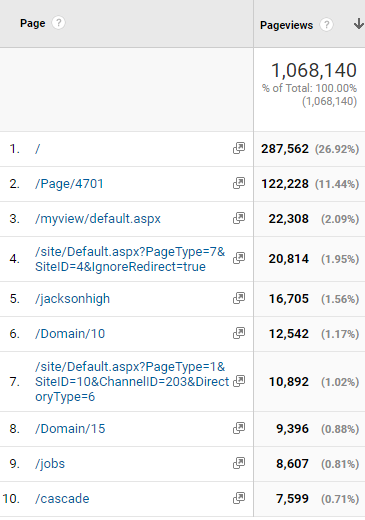The width and height of the screenshot is (365, 520).
Task: Click external link icon beside /jacksonhigh
Action: pyautogui.click(x=239, y=298)
